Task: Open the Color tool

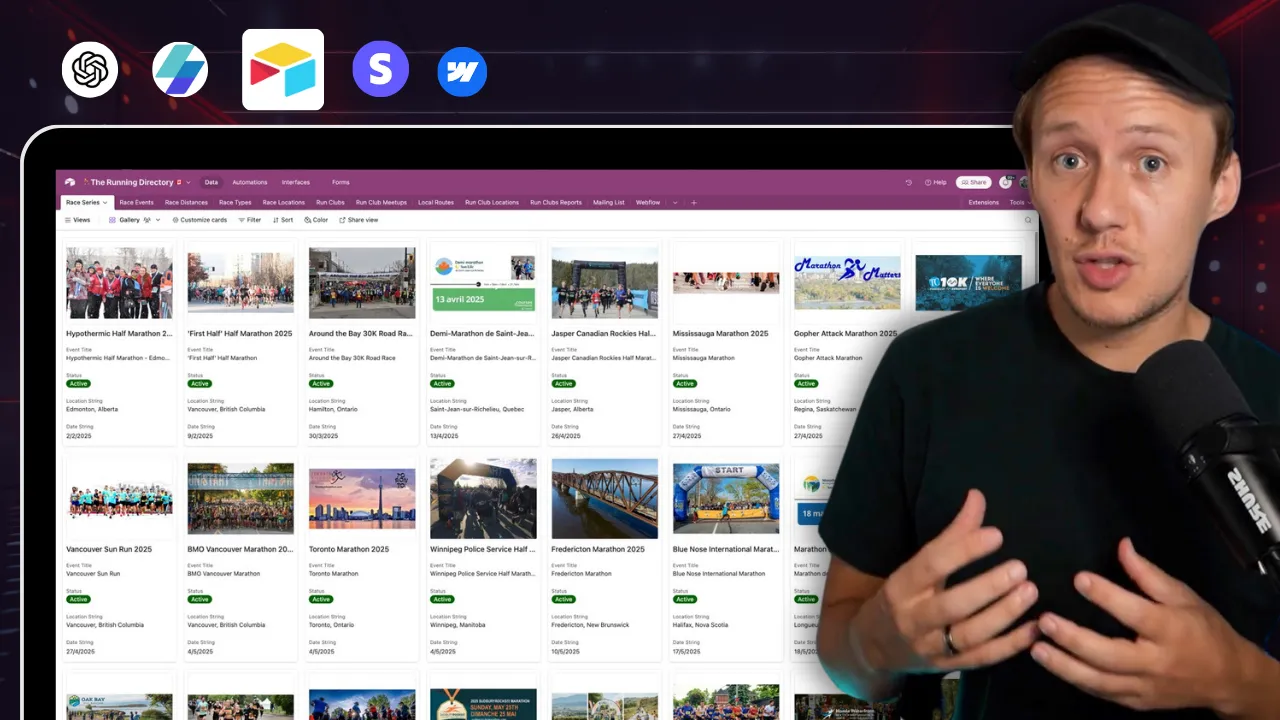Action: (316, 220)
